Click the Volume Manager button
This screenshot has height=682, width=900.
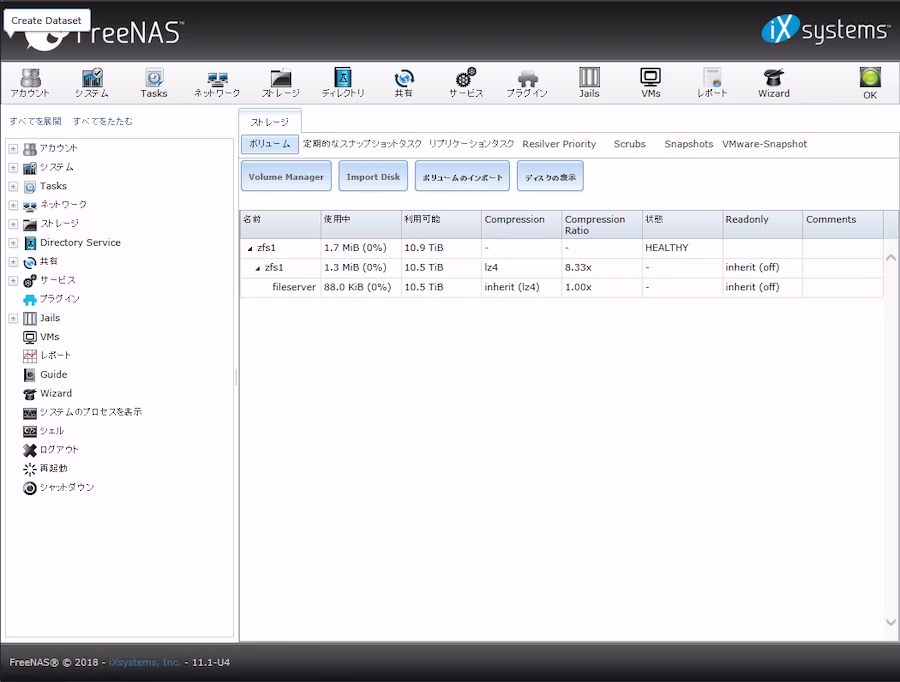click(x=286, y=177)
